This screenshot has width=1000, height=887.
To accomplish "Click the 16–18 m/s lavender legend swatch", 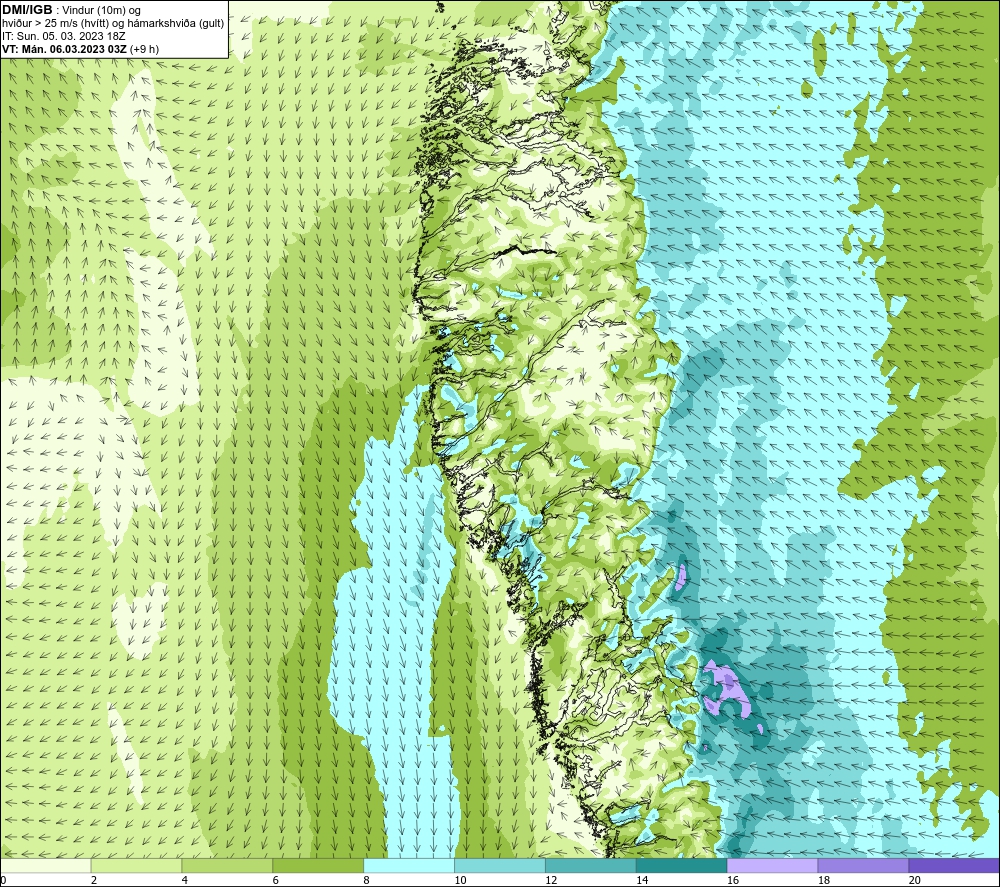I will pos(772,866).
